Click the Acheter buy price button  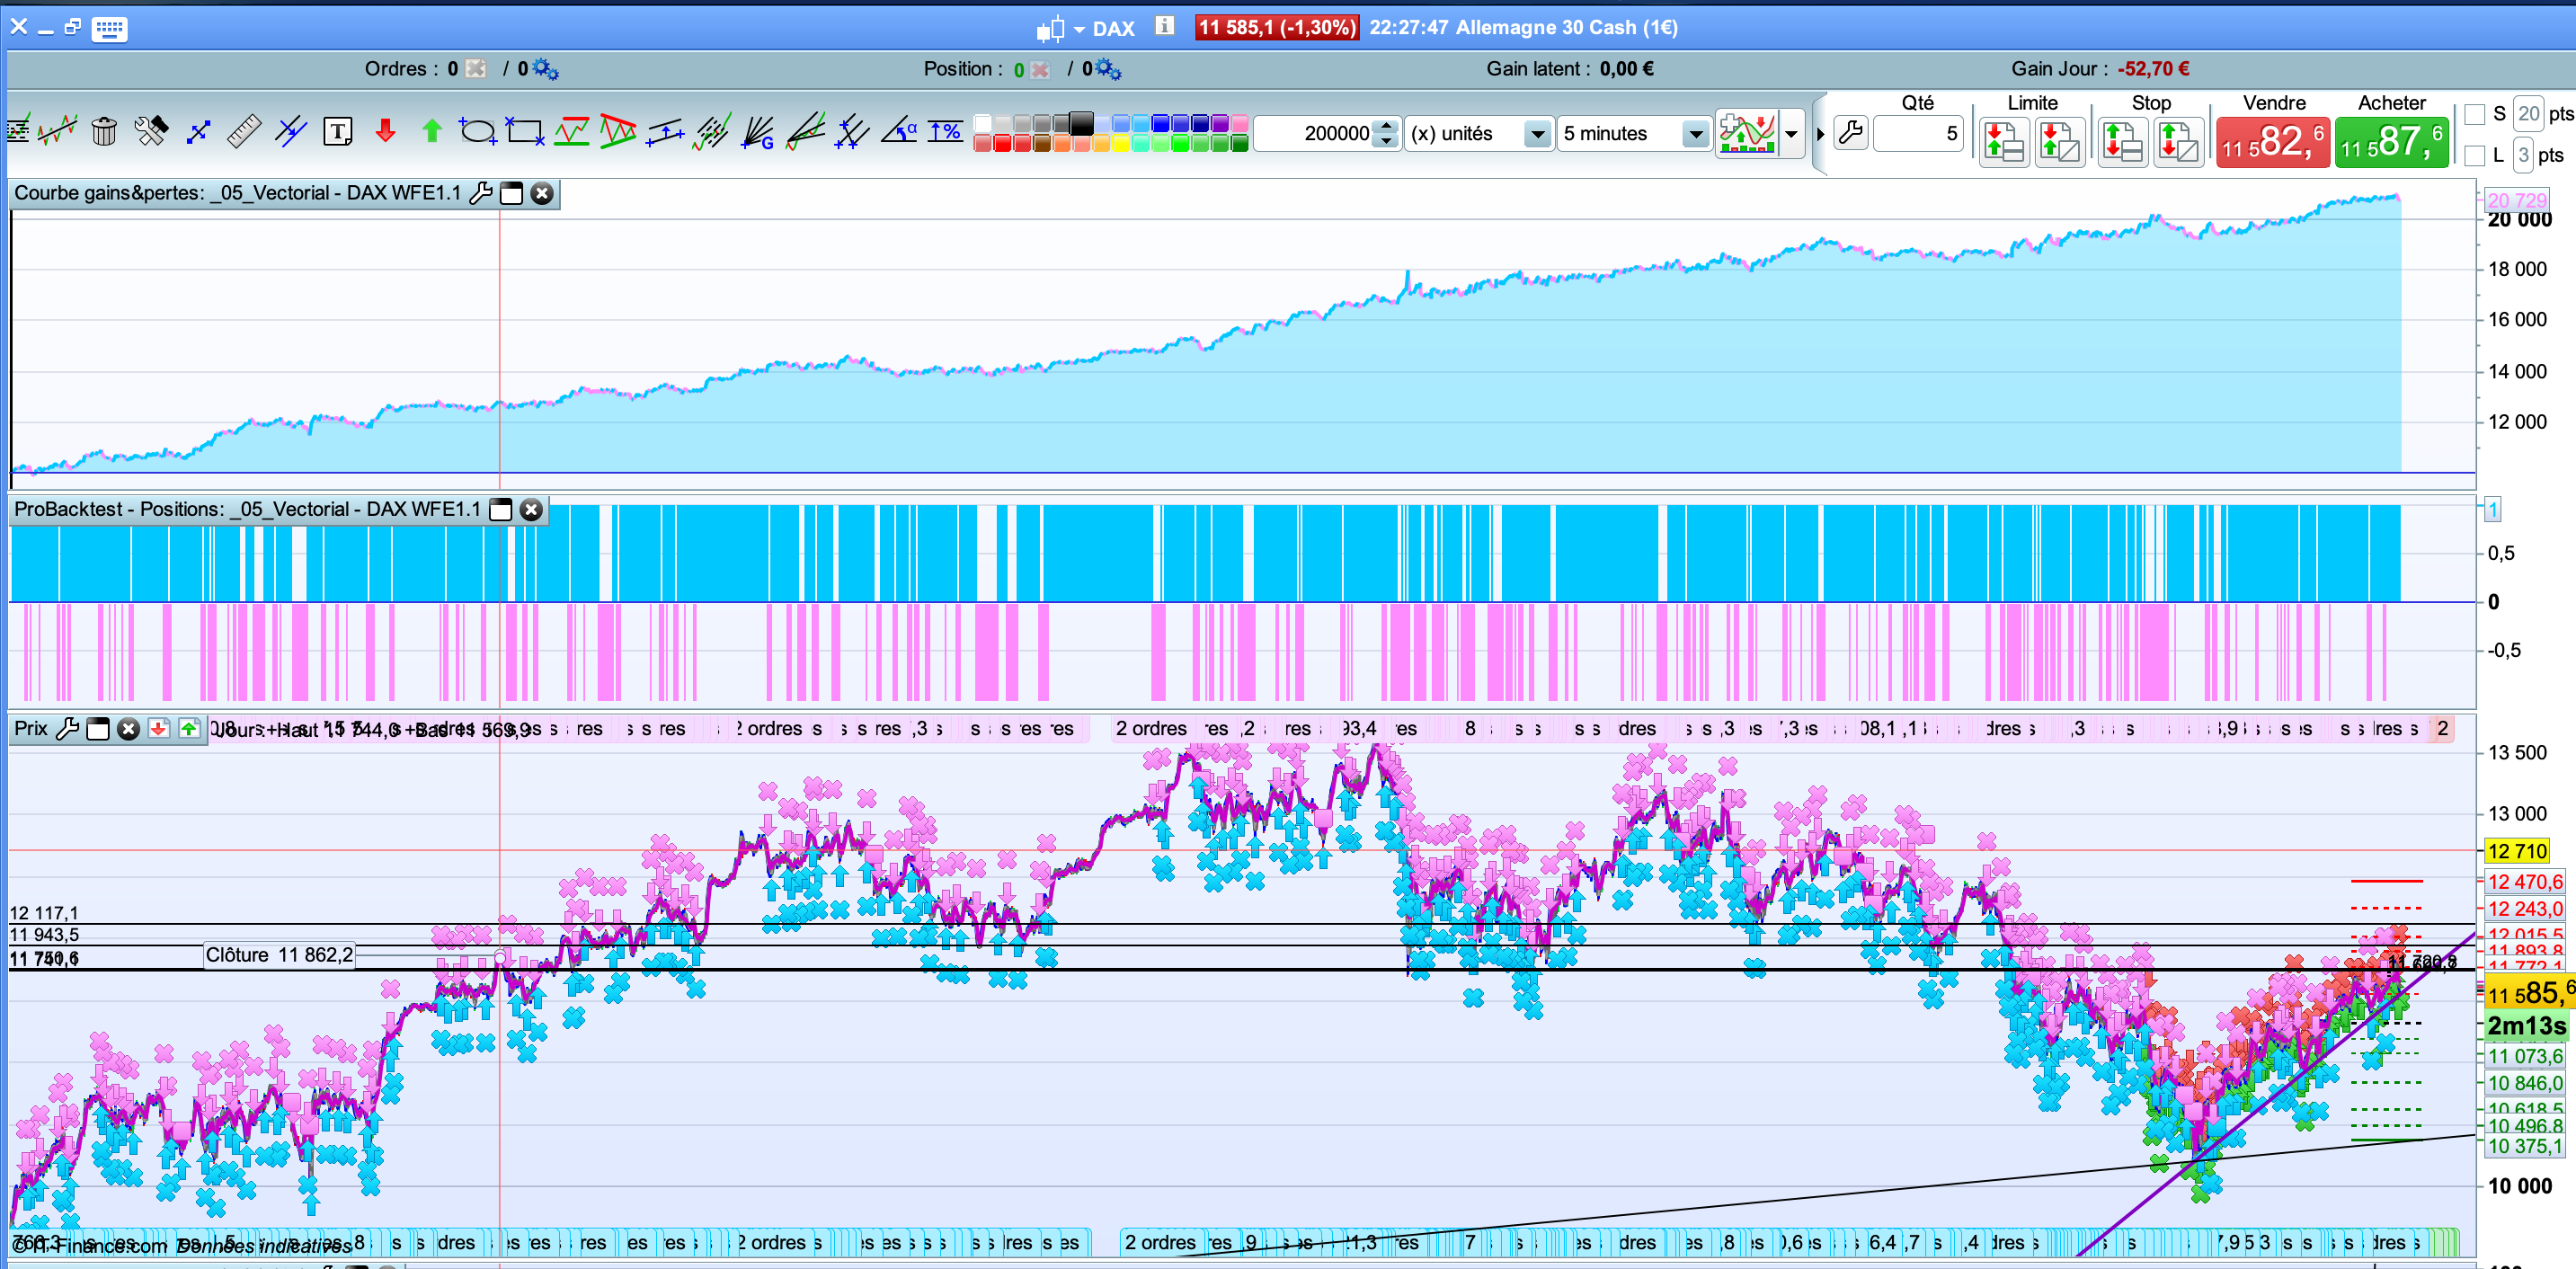(2391, 143)
